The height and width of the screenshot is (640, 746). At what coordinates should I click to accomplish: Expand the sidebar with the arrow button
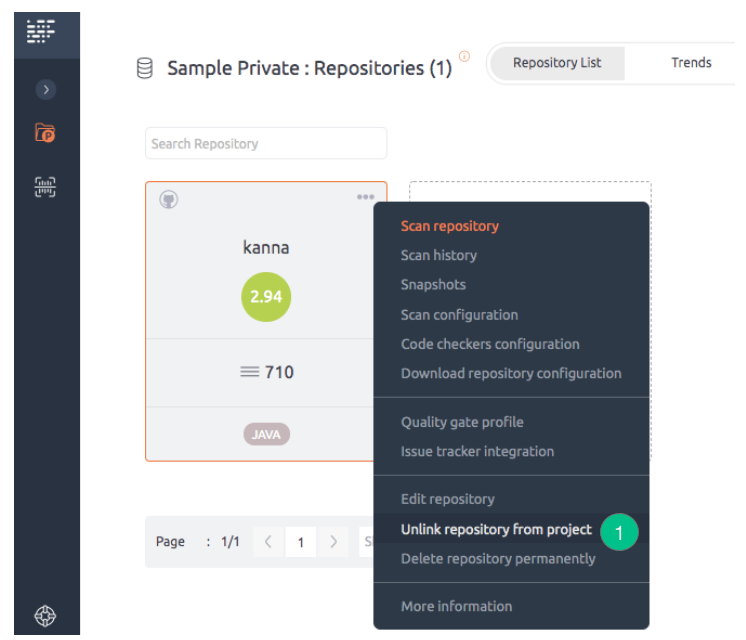pos(46,89)
